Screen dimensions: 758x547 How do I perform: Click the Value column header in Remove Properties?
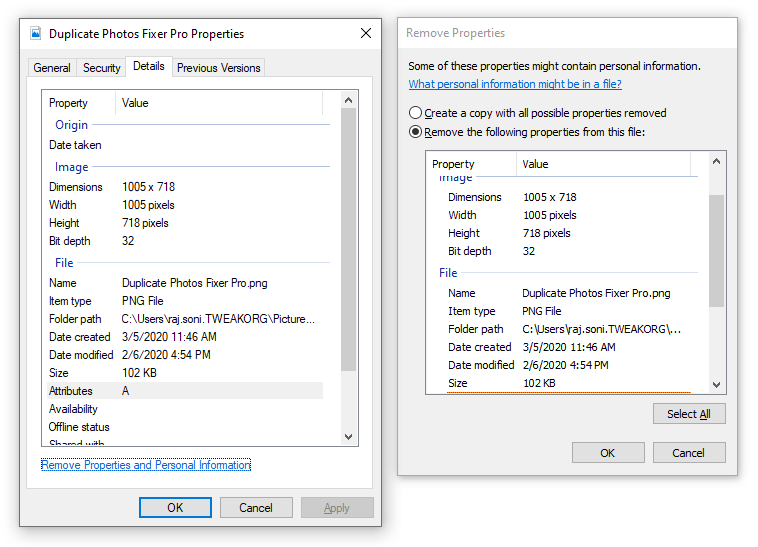click(604, 164)
